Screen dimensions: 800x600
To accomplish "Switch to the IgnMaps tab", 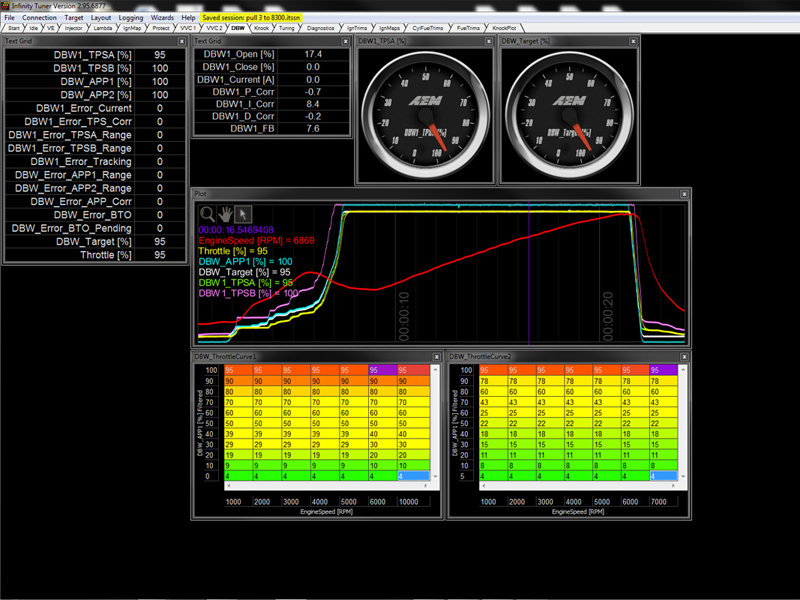I will pos(389,28).
